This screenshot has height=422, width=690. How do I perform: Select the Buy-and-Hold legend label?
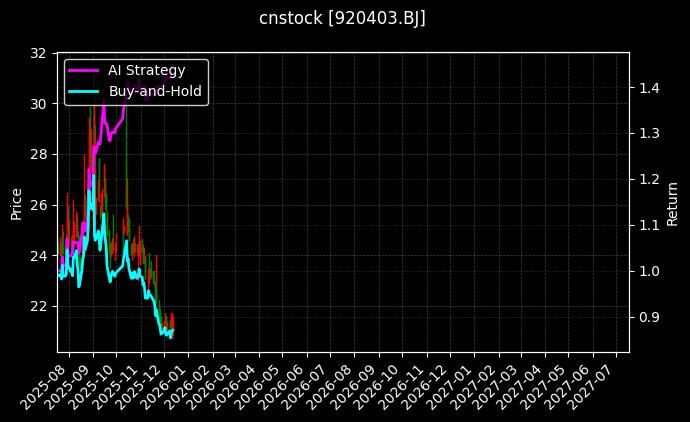(155, 91)
